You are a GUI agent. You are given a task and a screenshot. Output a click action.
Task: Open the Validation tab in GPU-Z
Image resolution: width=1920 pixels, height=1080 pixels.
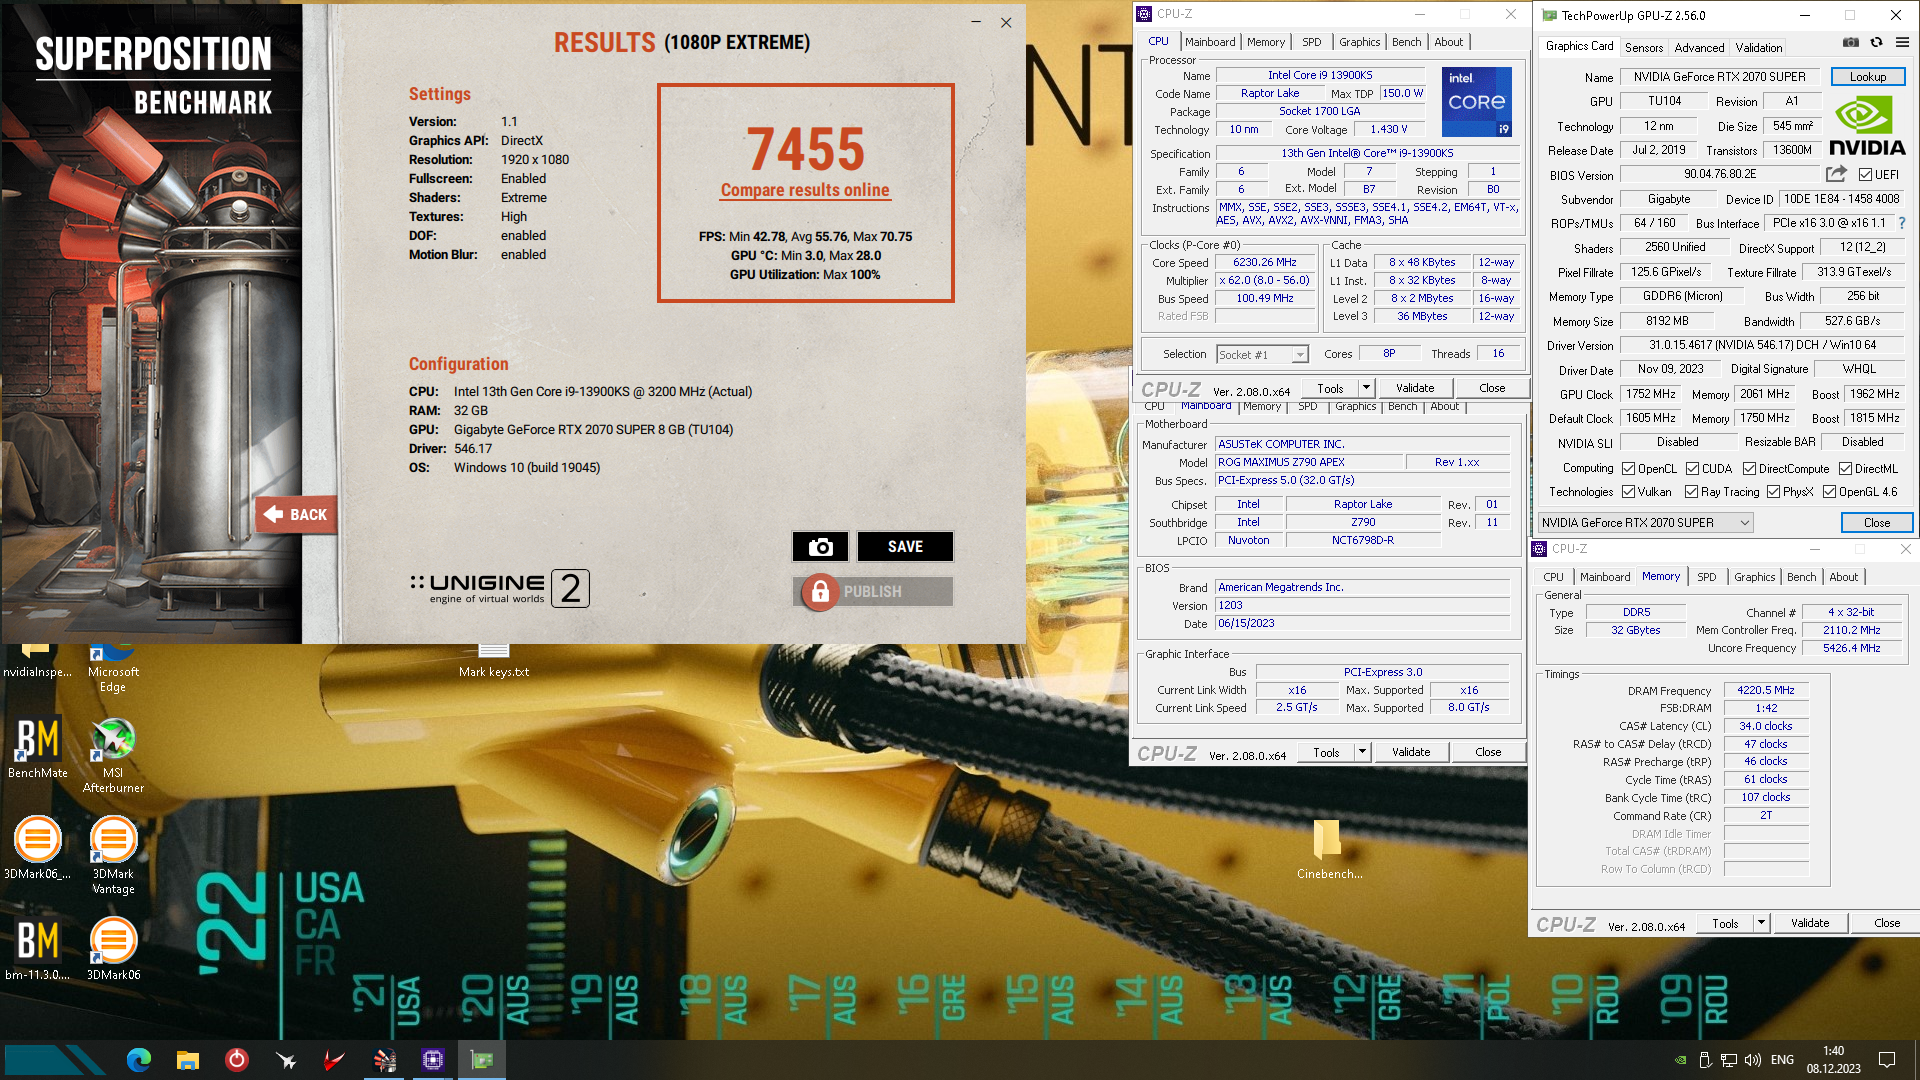point(1758,47)
